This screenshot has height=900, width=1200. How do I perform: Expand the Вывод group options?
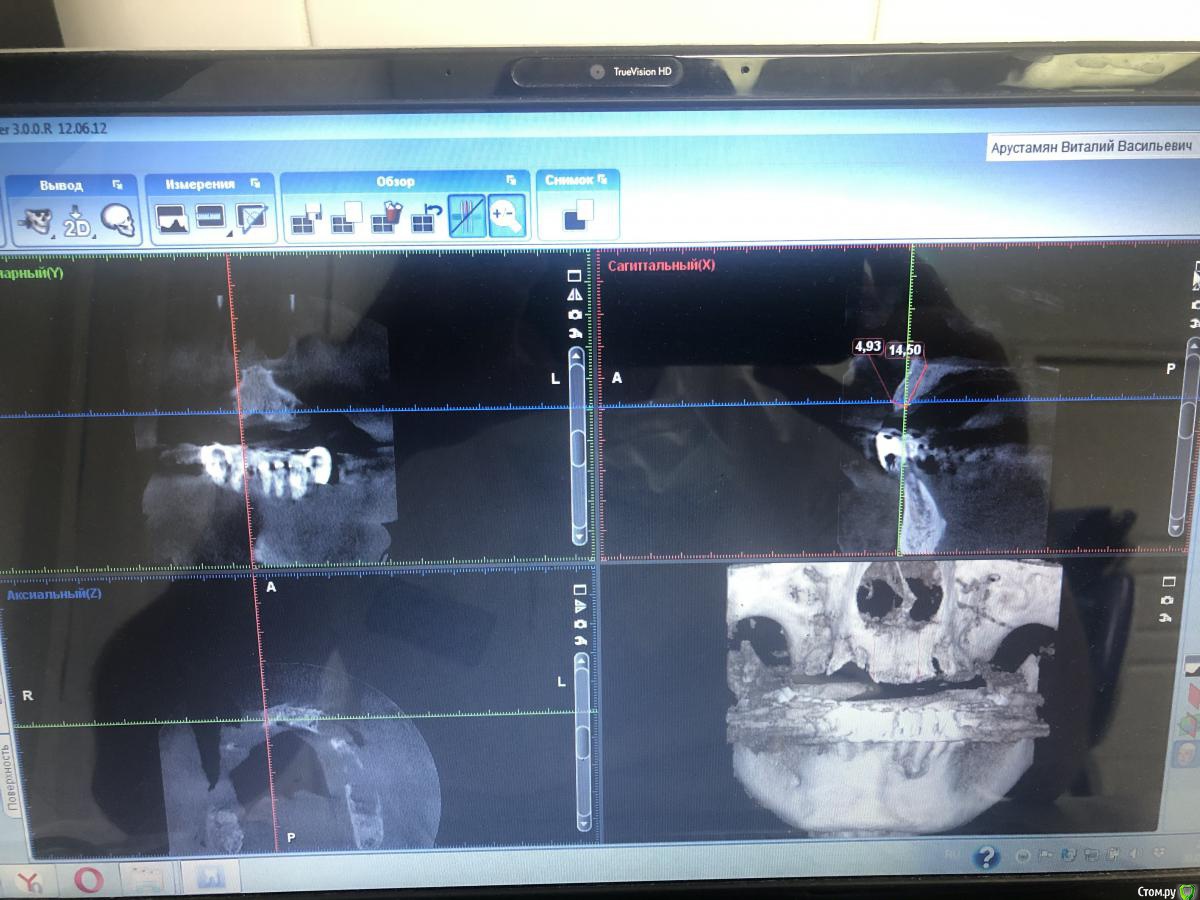coord(117,185)
